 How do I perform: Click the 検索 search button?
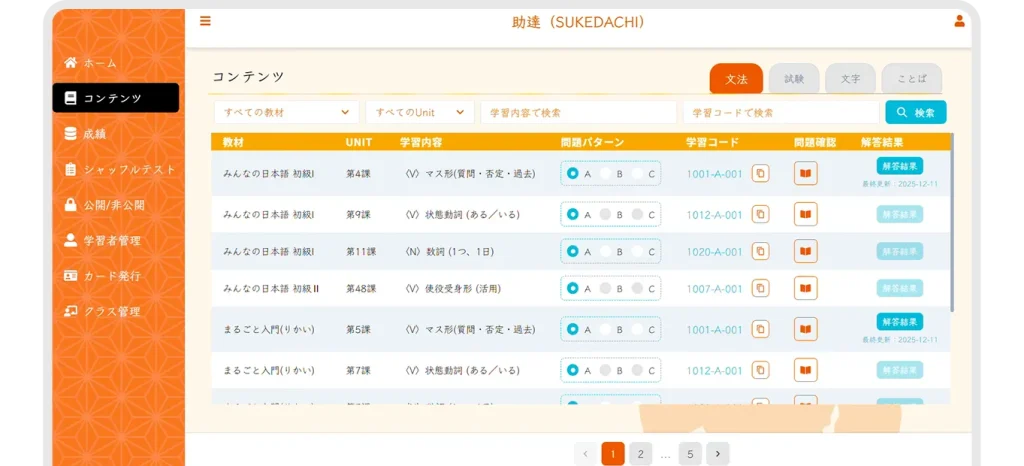915,113
